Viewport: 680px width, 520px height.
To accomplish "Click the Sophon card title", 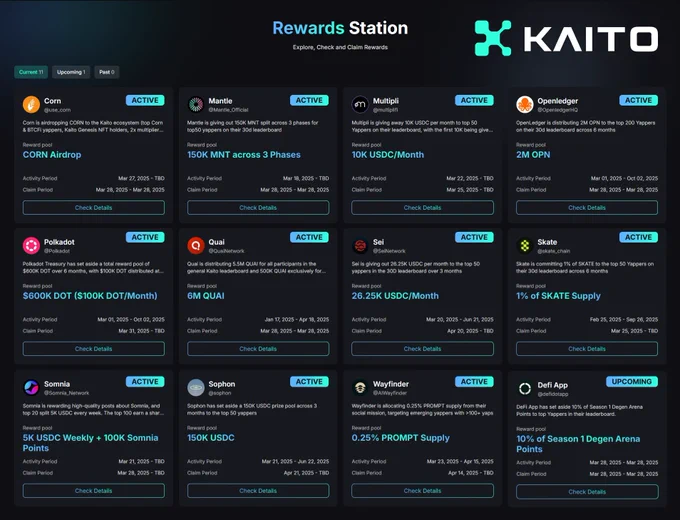I will 222,384.
